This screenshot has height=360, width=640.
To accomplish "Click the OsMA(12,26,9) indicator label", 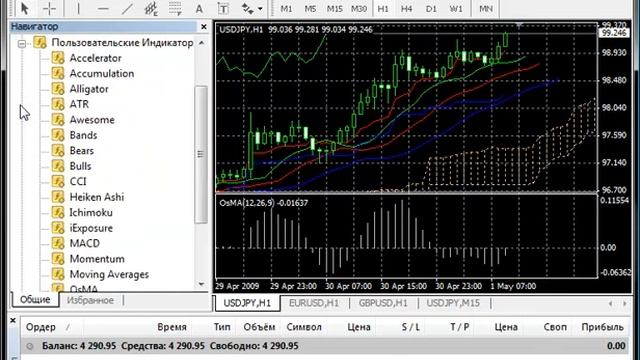I will [264, 203].
